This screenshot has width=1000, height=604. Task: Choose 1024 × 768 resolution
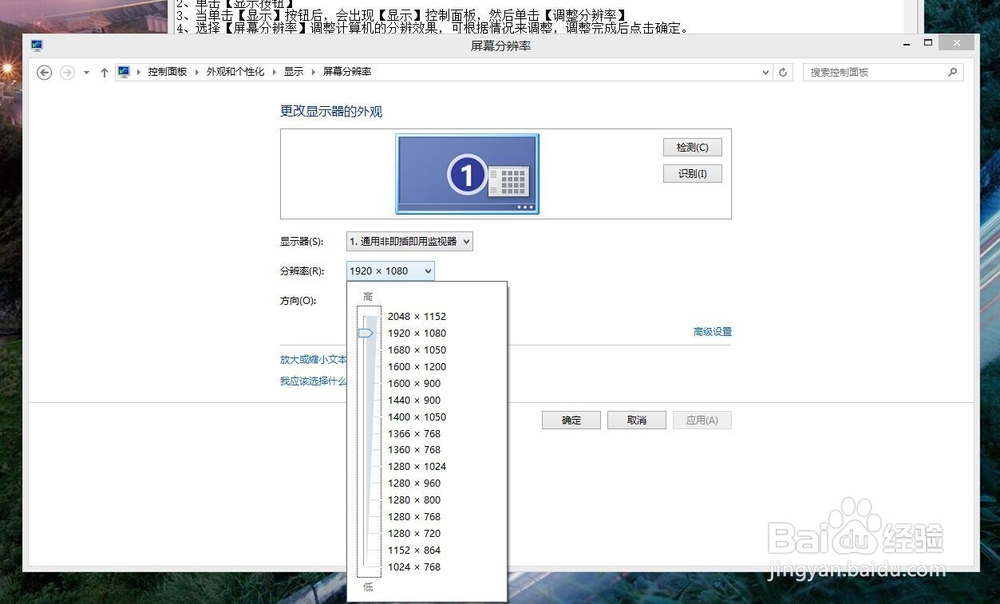[x=414, y=567]
